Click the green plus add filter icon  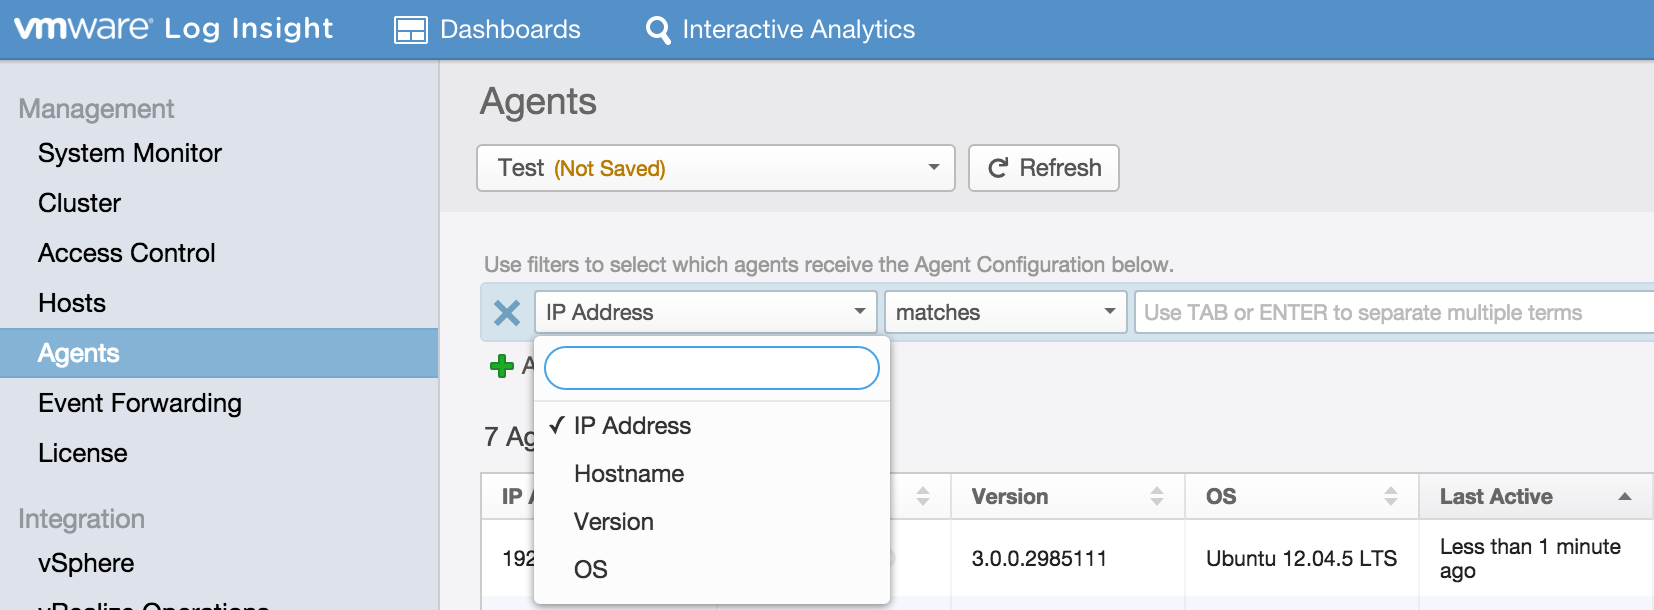click(502, 366)
